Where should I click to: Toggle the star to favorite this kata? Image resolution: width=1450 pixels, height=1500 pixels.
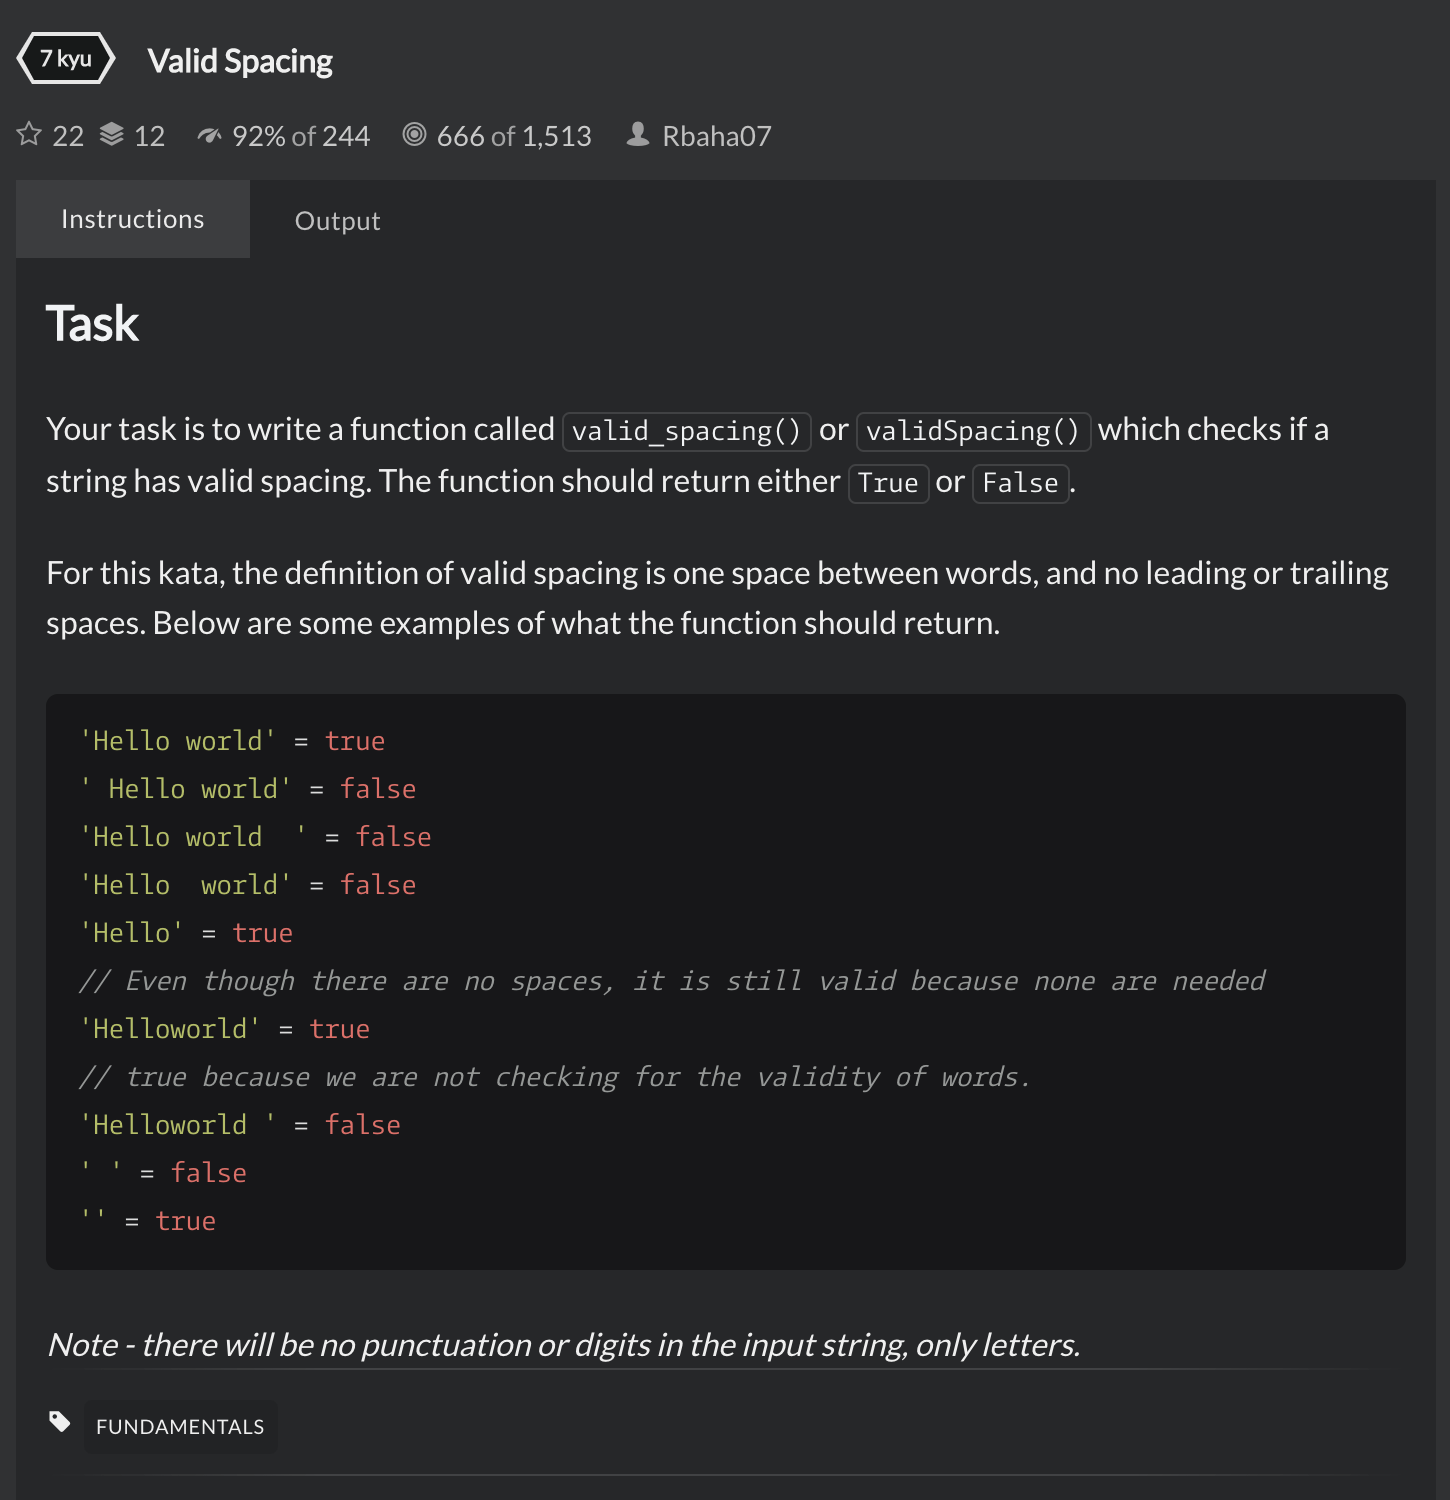click(x=29, y=134)
